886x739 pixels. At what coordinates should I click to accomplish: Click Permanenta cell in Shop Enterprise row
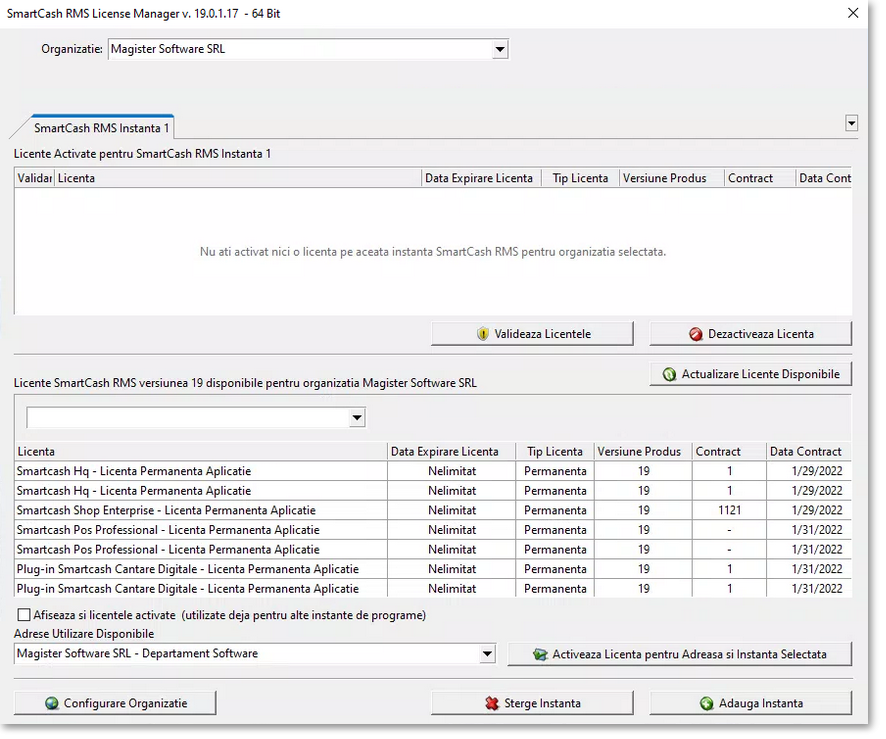click(x=555, y=511)
